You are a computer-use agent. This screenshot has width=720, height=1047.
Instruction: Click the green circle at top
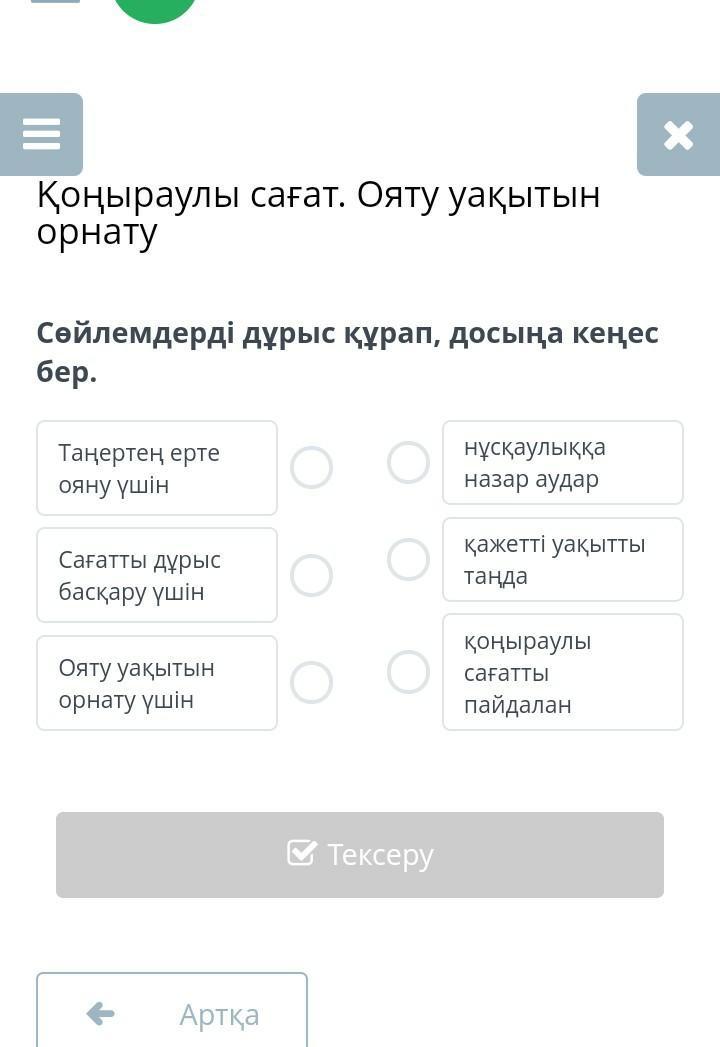[155, 9]
